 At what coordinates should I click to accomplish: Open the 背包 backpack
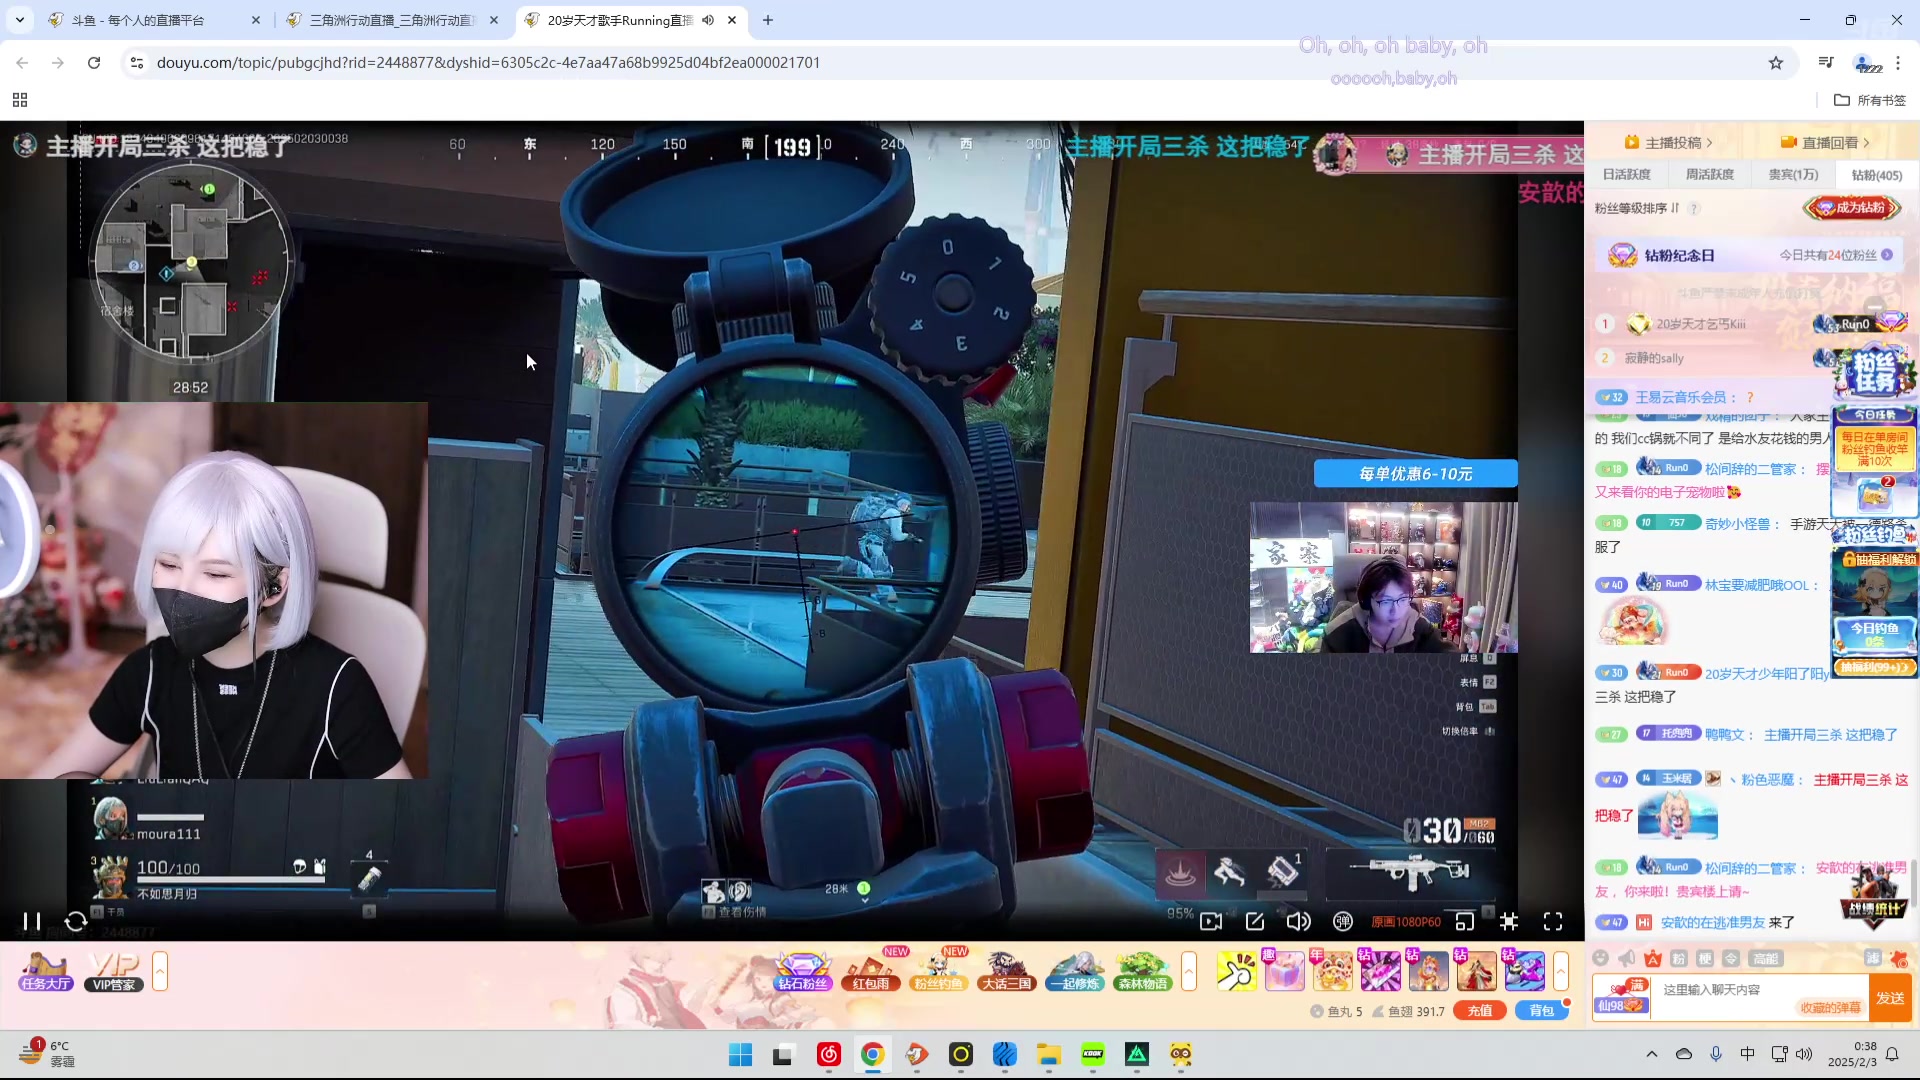point(1542,1011)
